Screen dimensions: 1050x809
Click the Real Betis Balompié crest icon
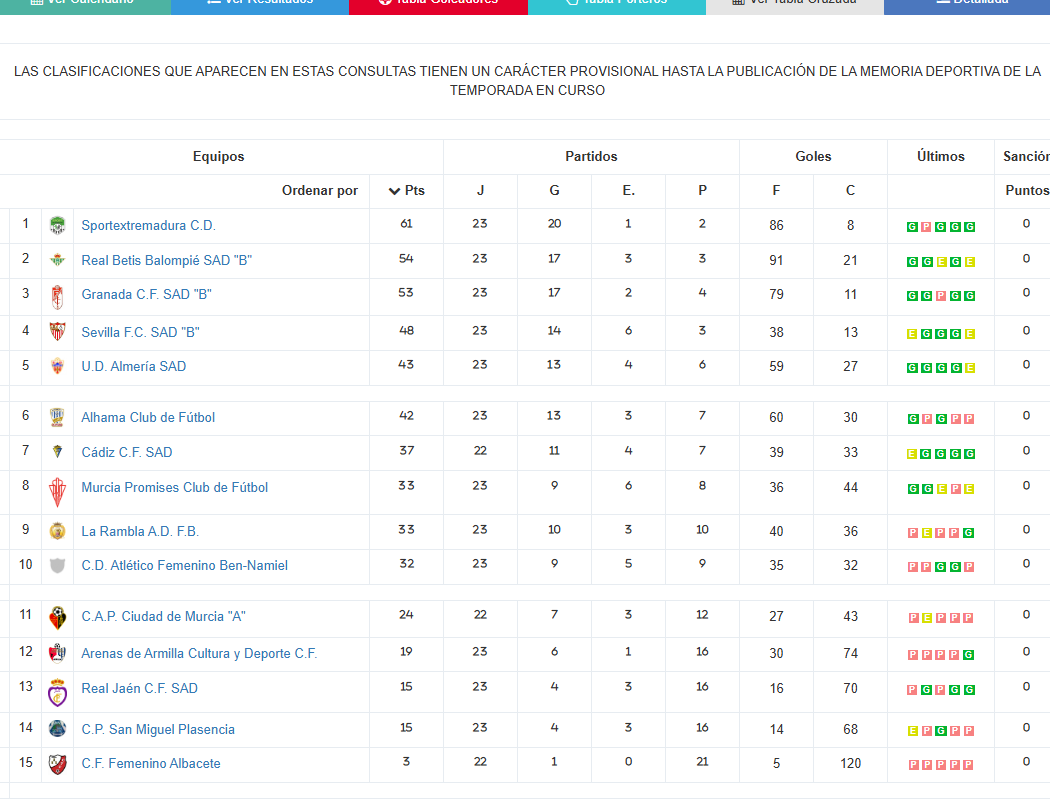coord(58,260)
